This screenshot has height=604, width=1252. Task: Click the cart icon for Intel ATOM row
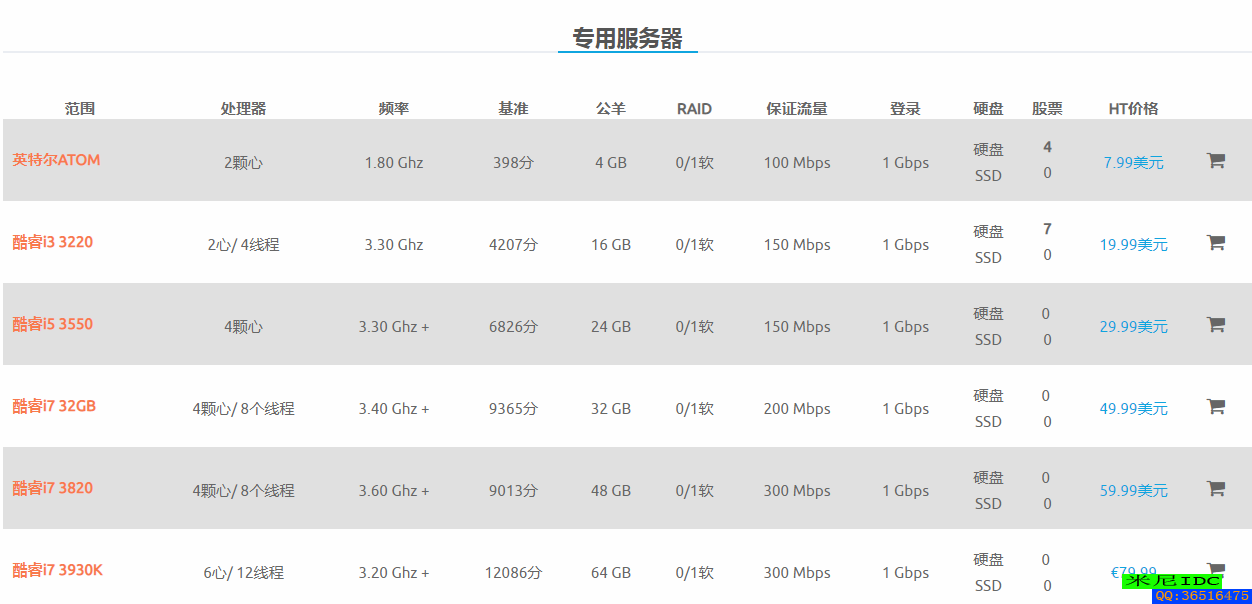pos(1215,160)
